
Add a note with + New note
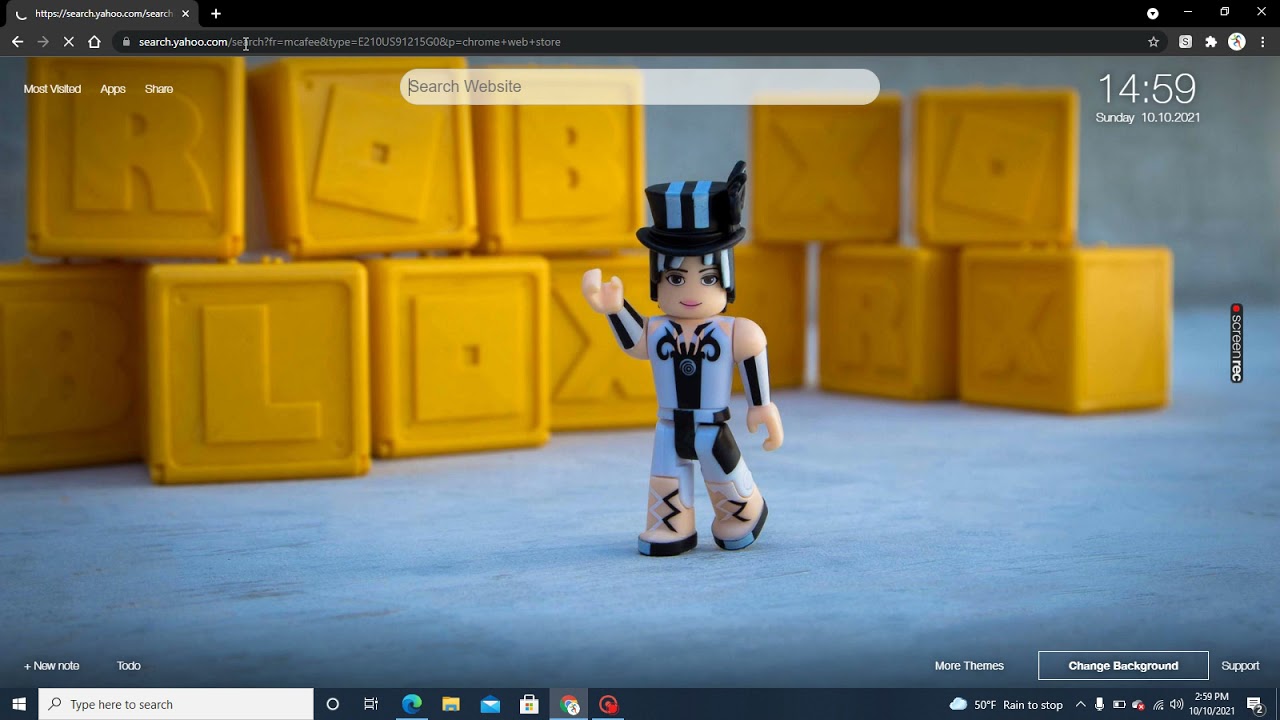(51, 665)
